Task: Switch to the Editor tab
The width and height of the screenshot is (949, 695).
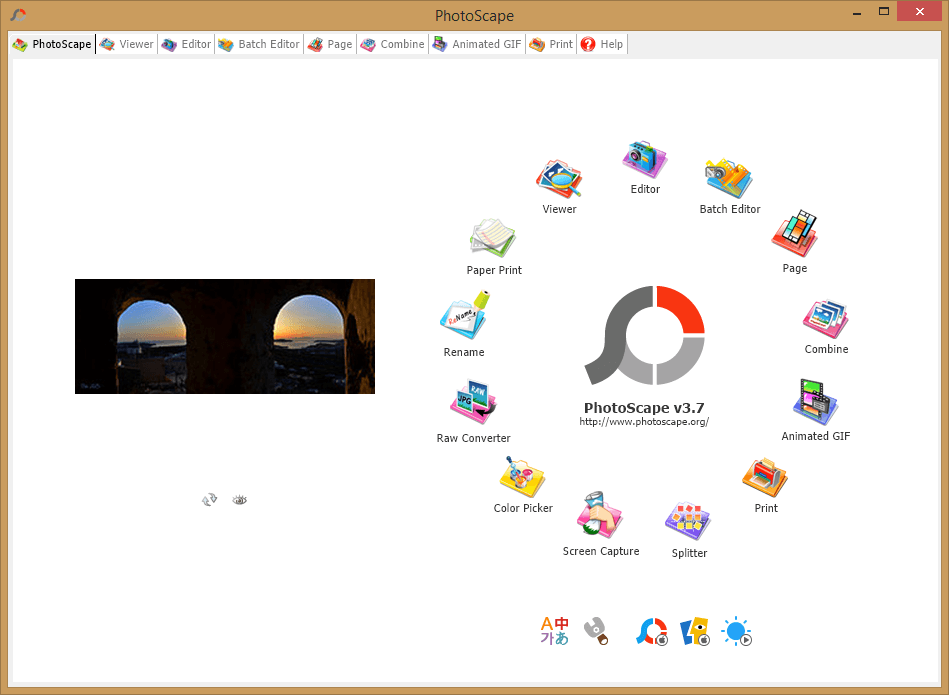Action: pos(186,44)
